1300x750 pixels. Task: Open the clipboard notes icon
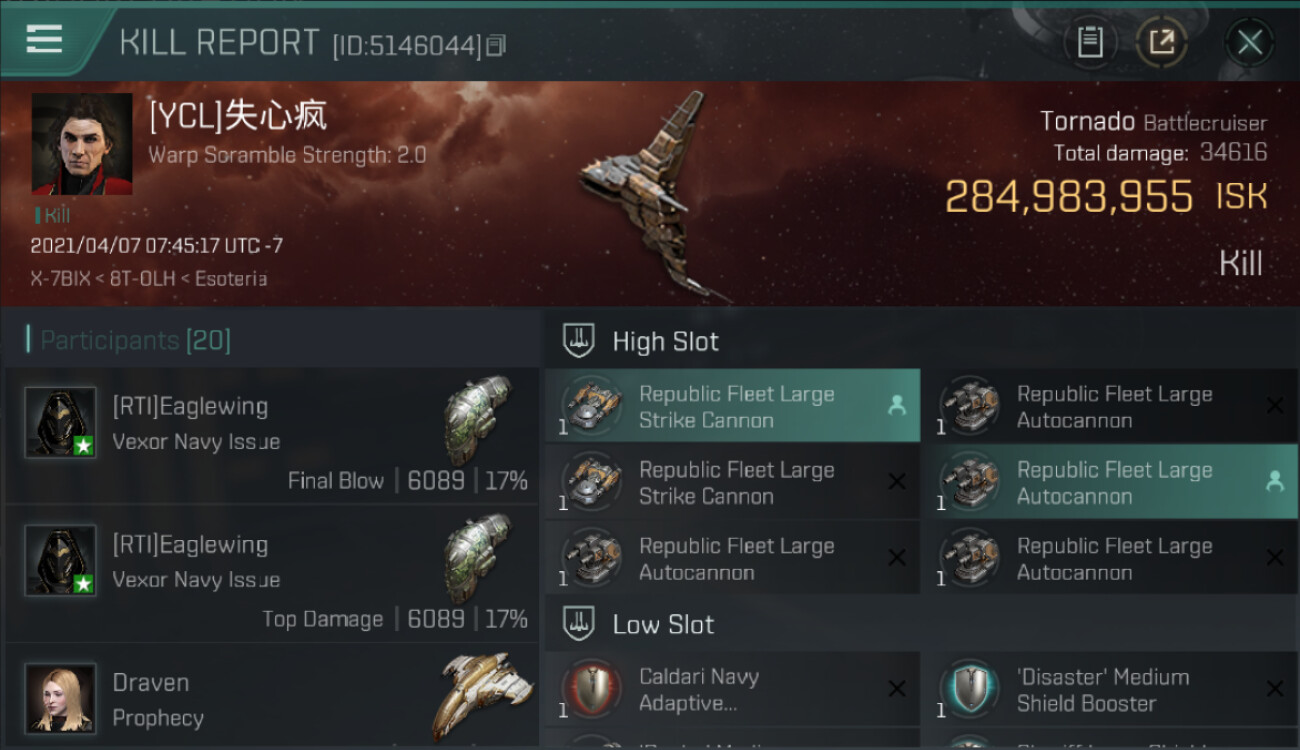coord(1090,42)
